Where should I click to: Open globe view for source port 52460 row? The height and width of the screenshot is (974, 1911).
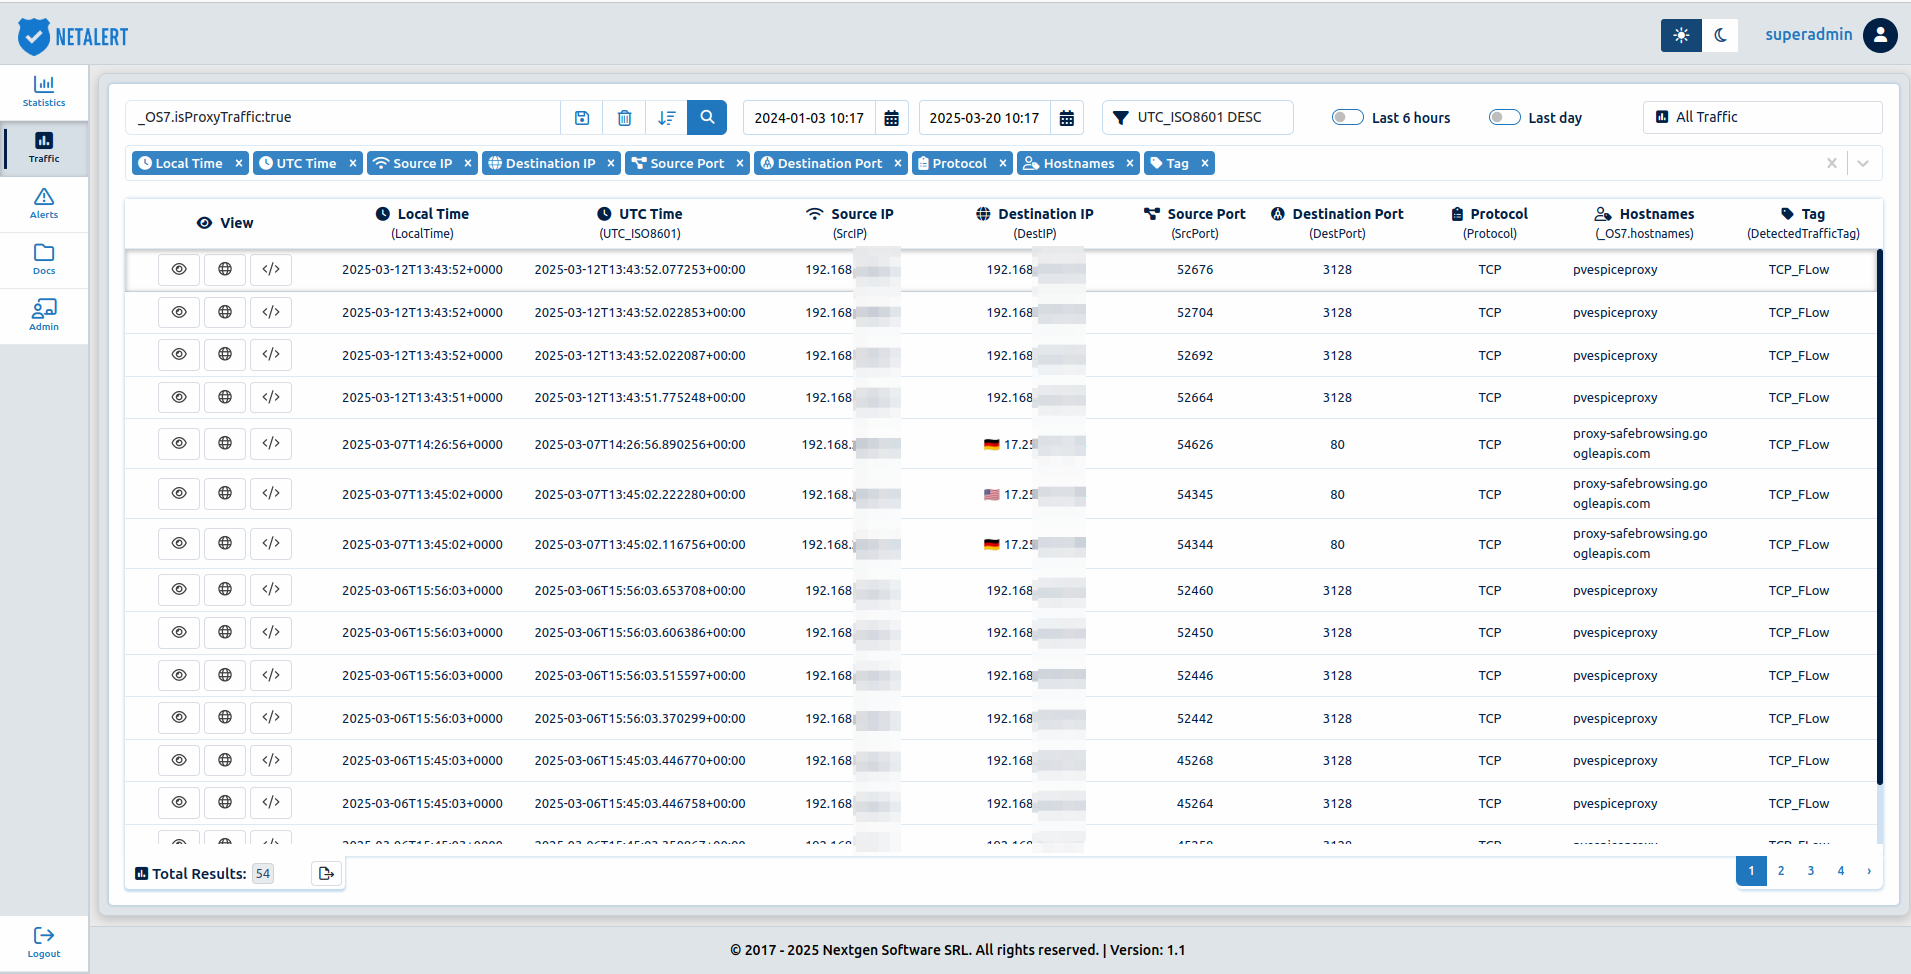[x=225, y=589]
